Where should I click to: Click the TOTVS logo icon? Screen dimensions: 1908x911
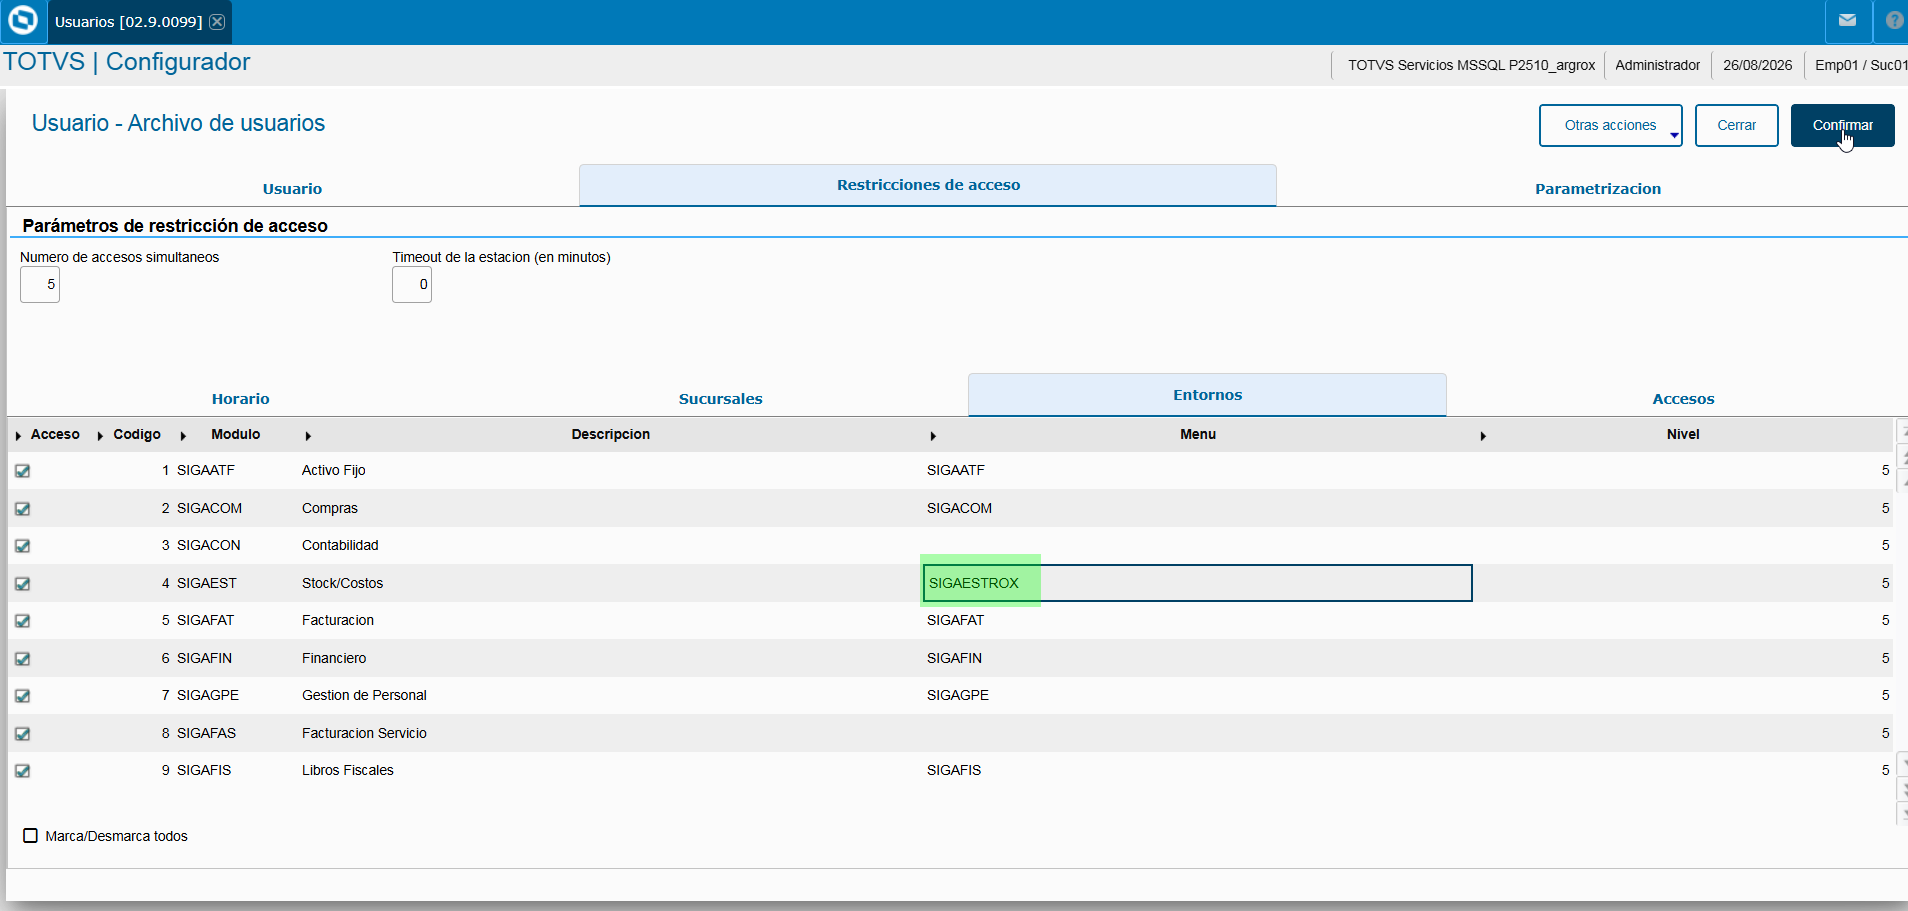pyautogui.click(x=22, y=21)
